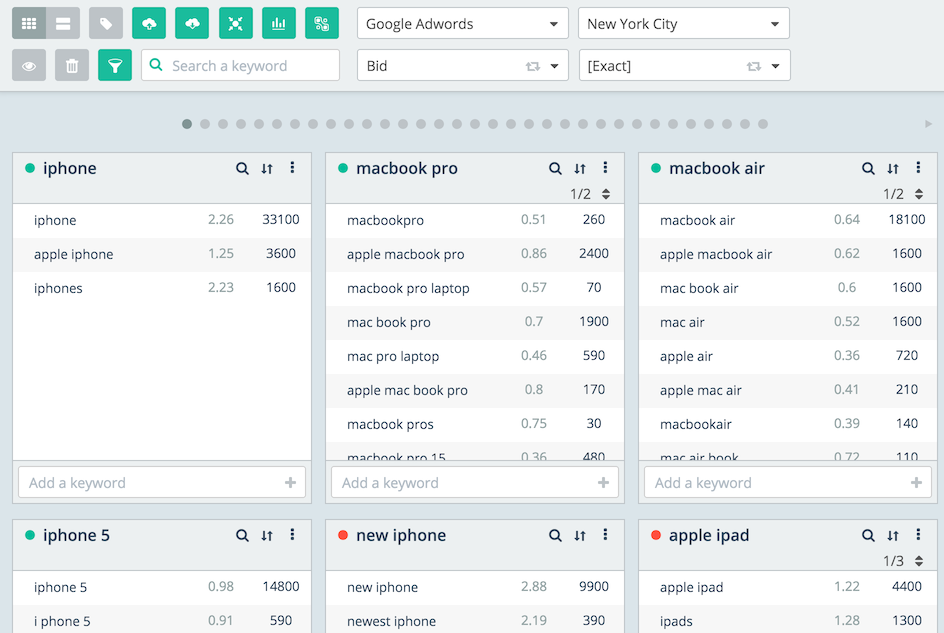Open the three-dot menu for macbook air
This screenshot has width=944, height=633.
[x=918, y=168]
